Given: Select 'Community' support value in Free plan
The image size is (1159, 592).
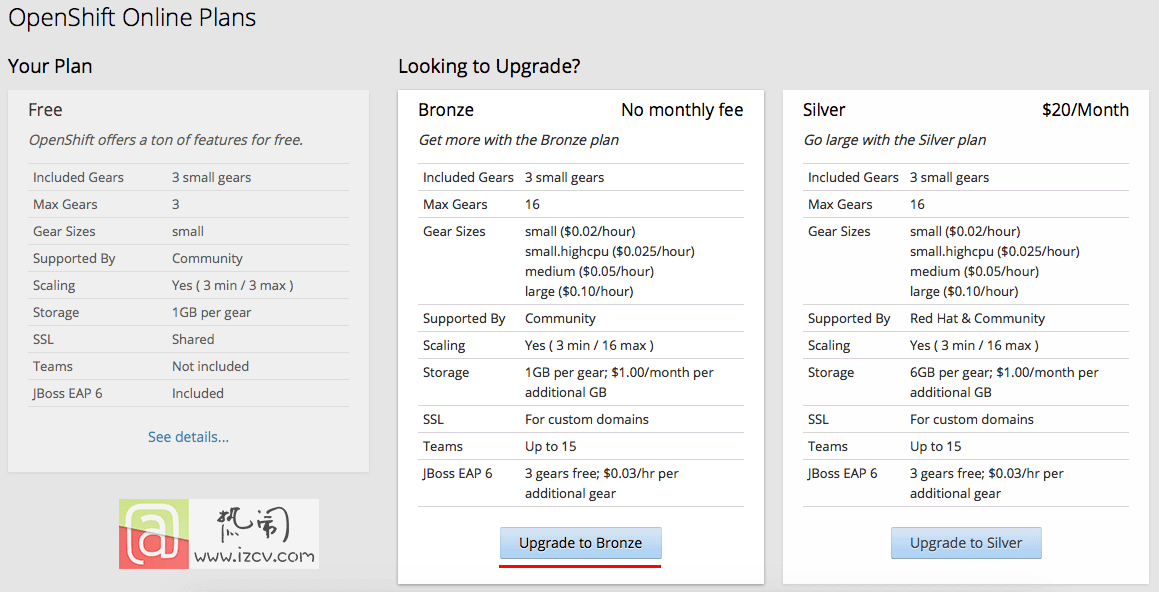Looking at the screenshot, I should (207, 259).
